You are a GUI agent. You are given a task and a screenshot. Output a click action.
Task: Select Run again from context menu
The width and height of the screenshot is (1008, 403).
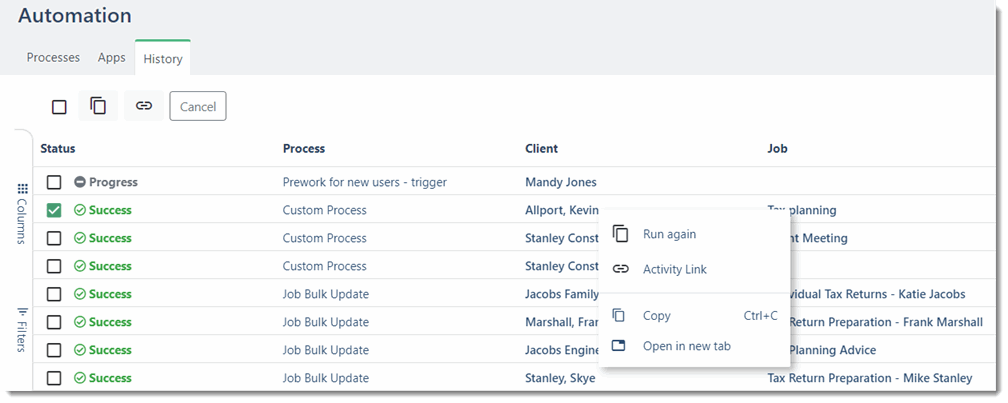tap(669, 234)
